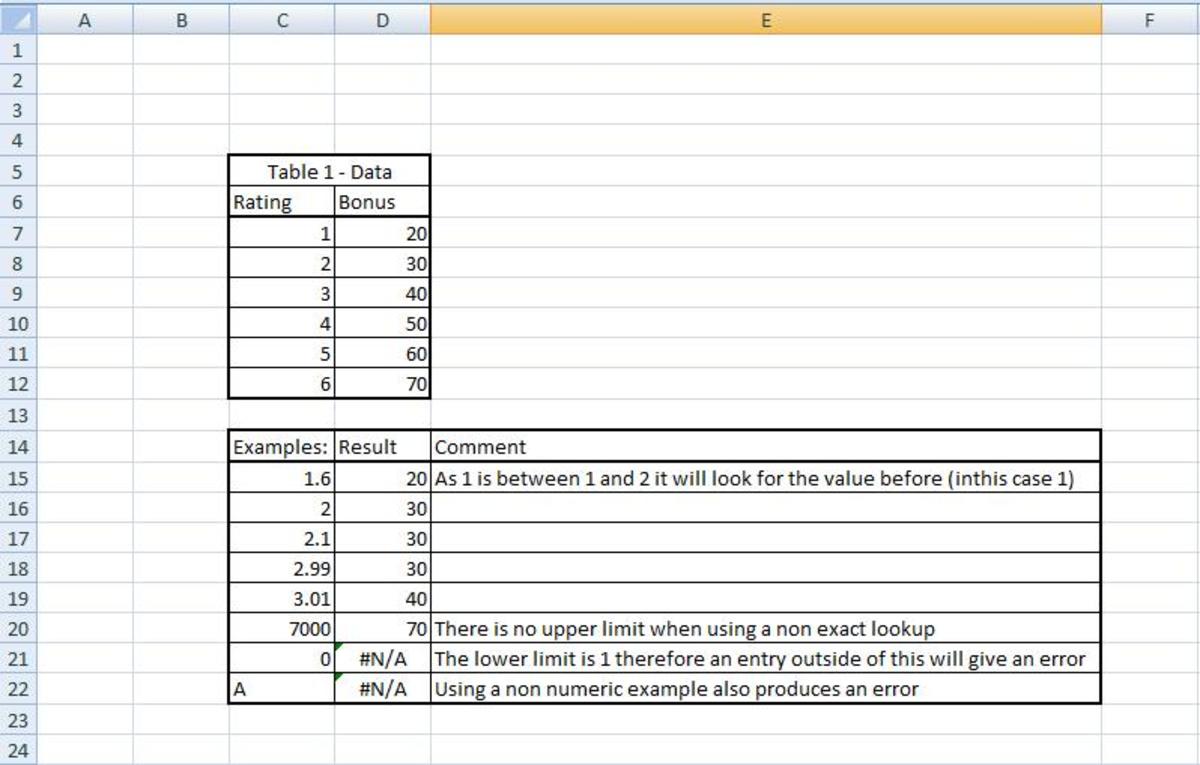Screen dimensions: 1200x765
Task: Select column D header
Action: [383, 19]
